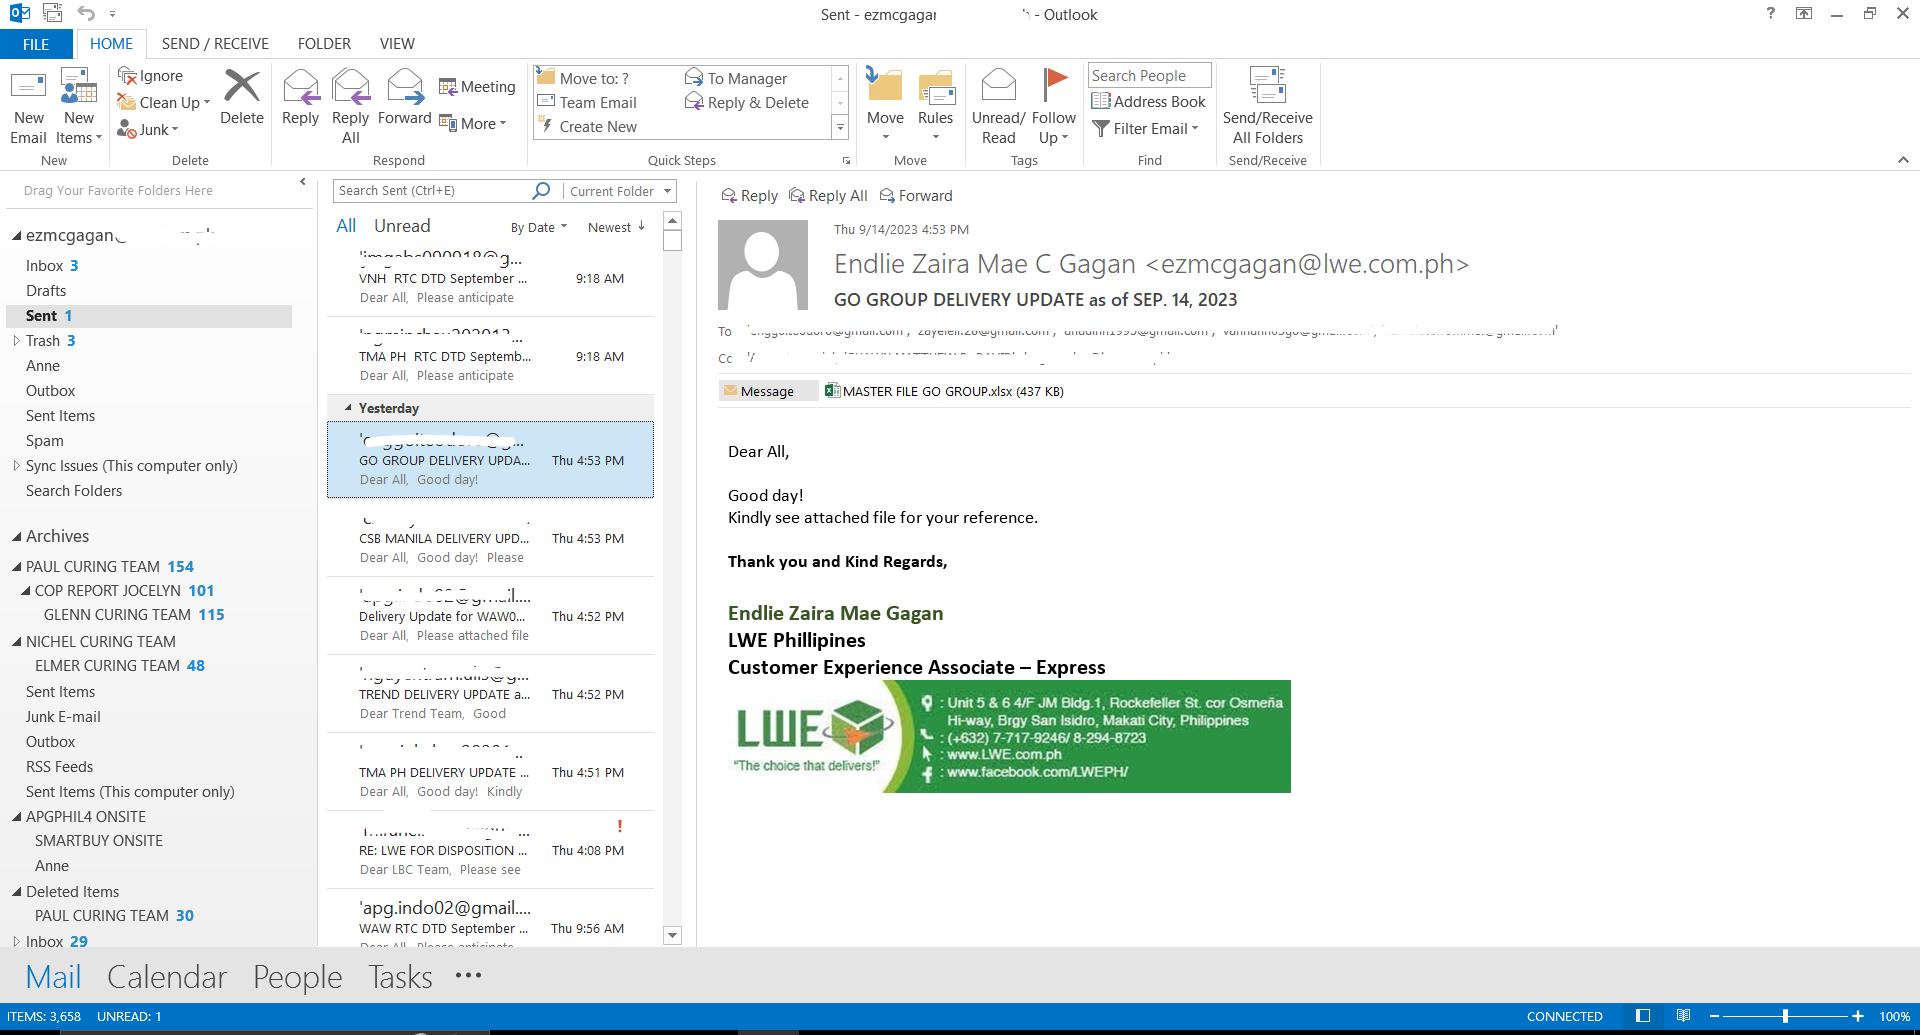Screen dimensions: 1920x1035
Task: Click the search magnifier icon
Action: coord(542,190)
